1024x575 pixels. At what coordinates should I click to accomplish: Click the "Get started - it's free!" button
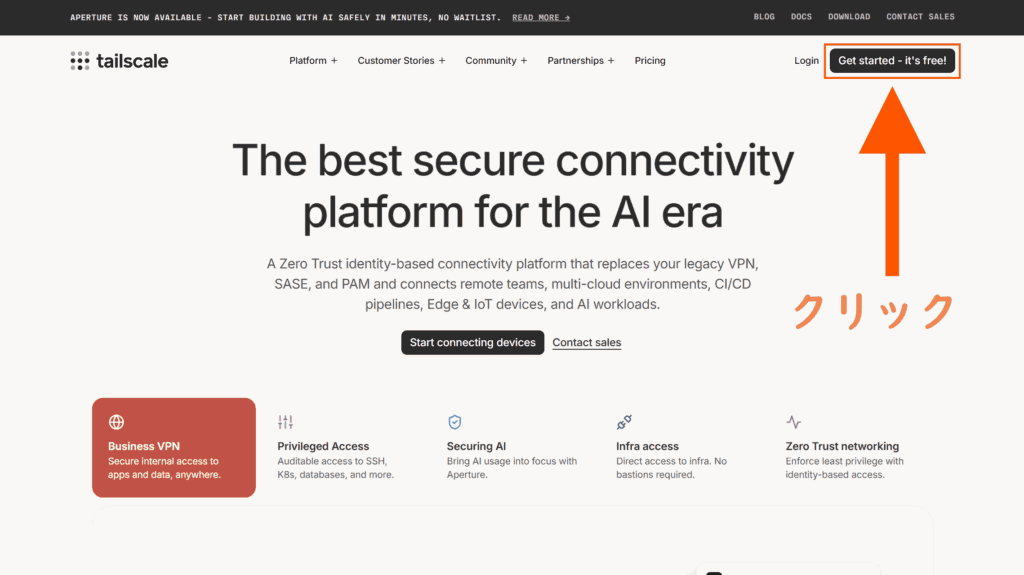[892, 61]
